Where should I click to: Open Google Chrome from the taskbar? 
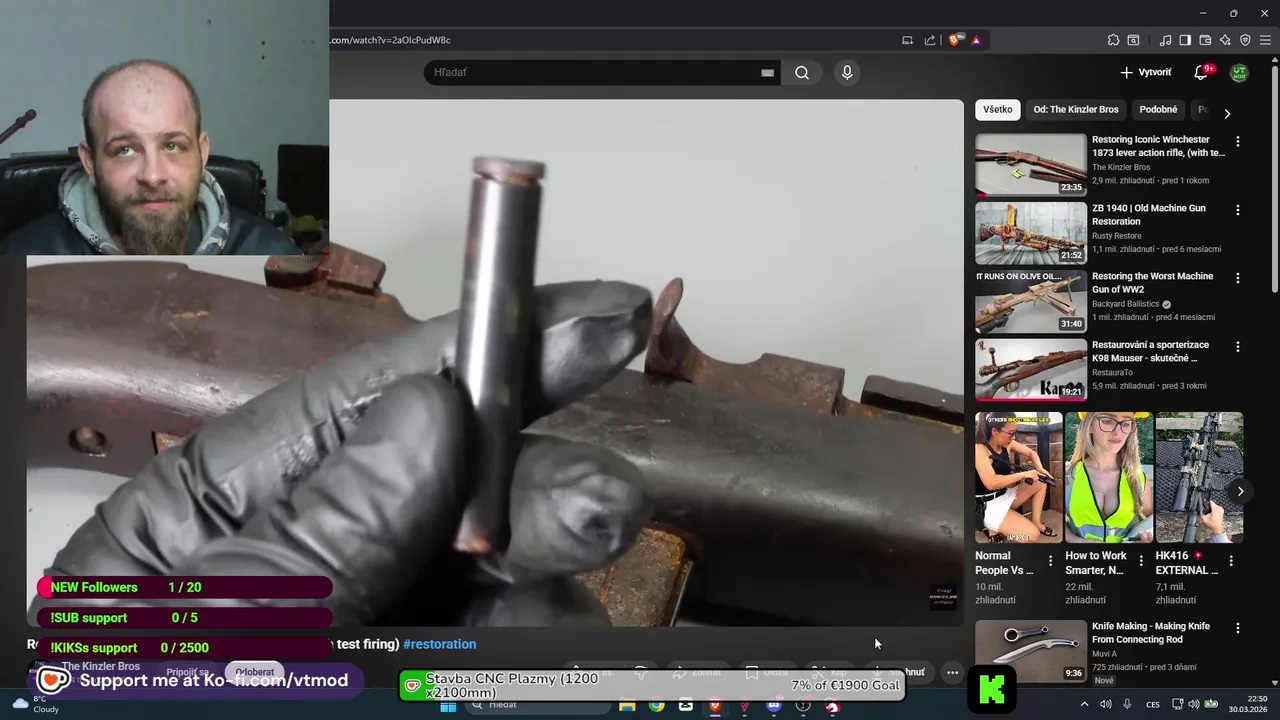click(656, 706)
